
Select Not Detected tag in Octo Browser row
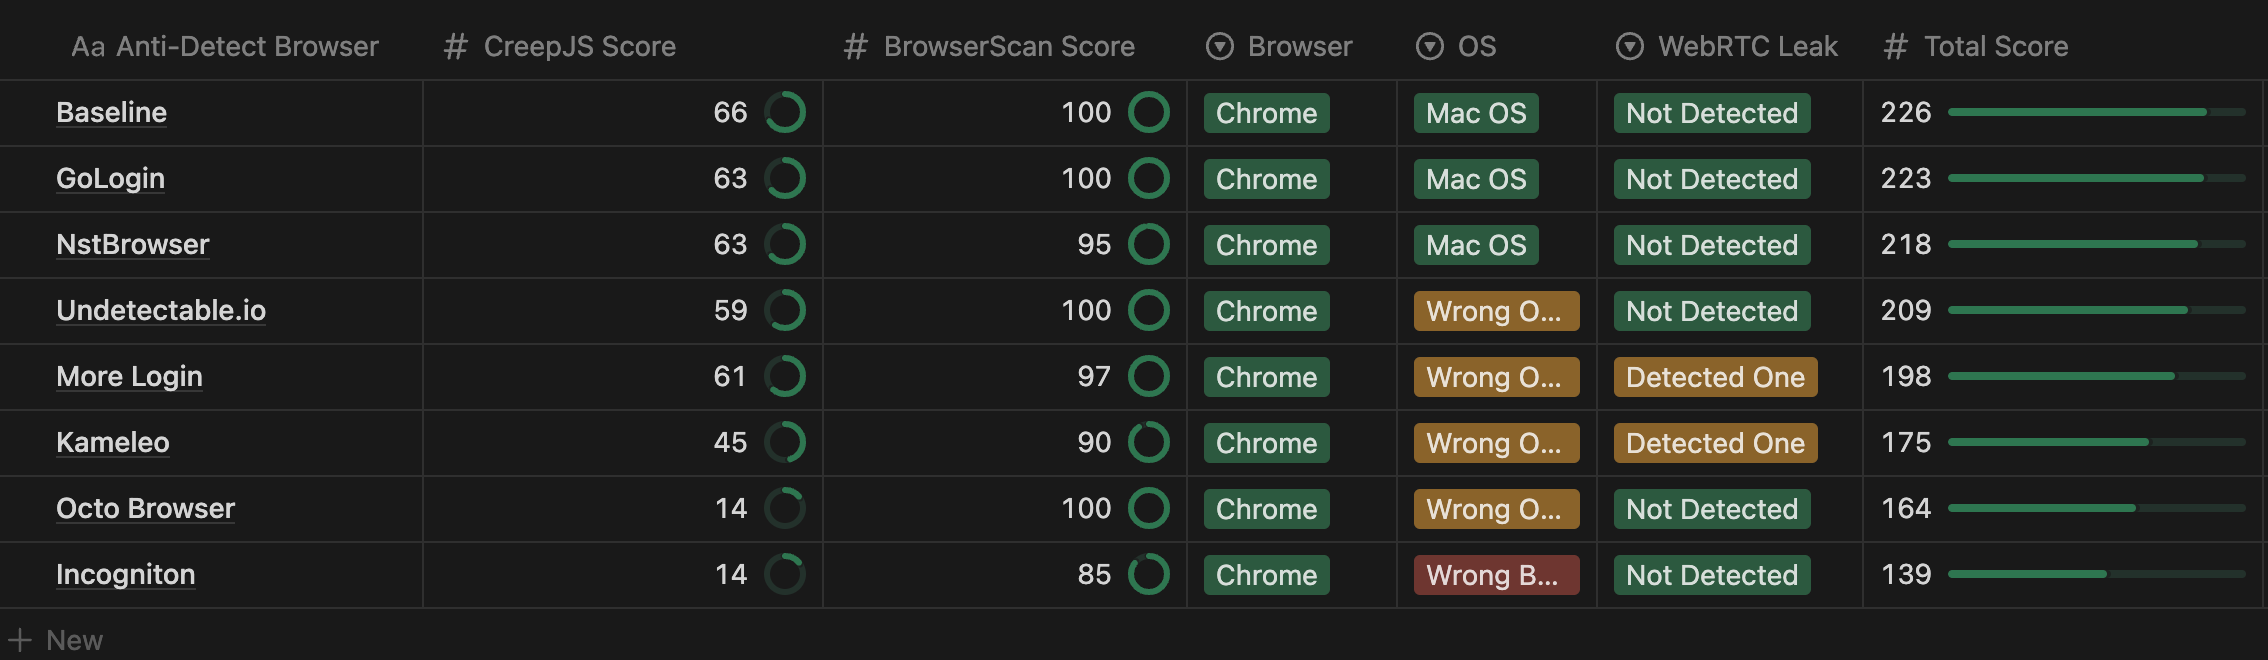tap(1712, 509)
